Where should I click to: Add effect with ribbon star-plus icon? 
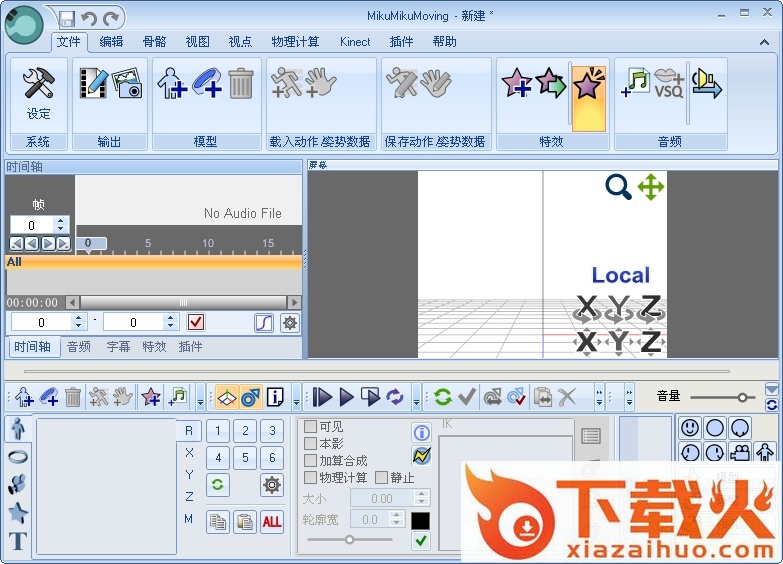click(517, 83)
